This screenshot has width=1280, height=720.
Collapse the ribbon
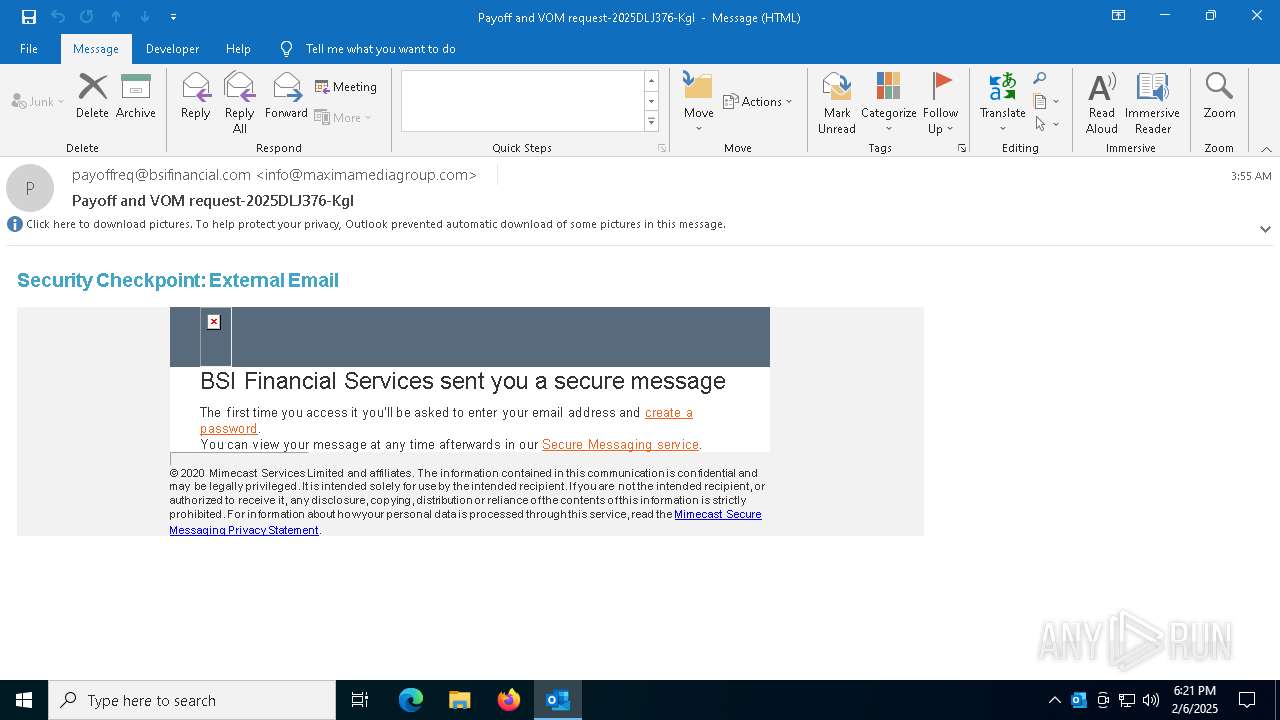click(x=1266, y=149)
